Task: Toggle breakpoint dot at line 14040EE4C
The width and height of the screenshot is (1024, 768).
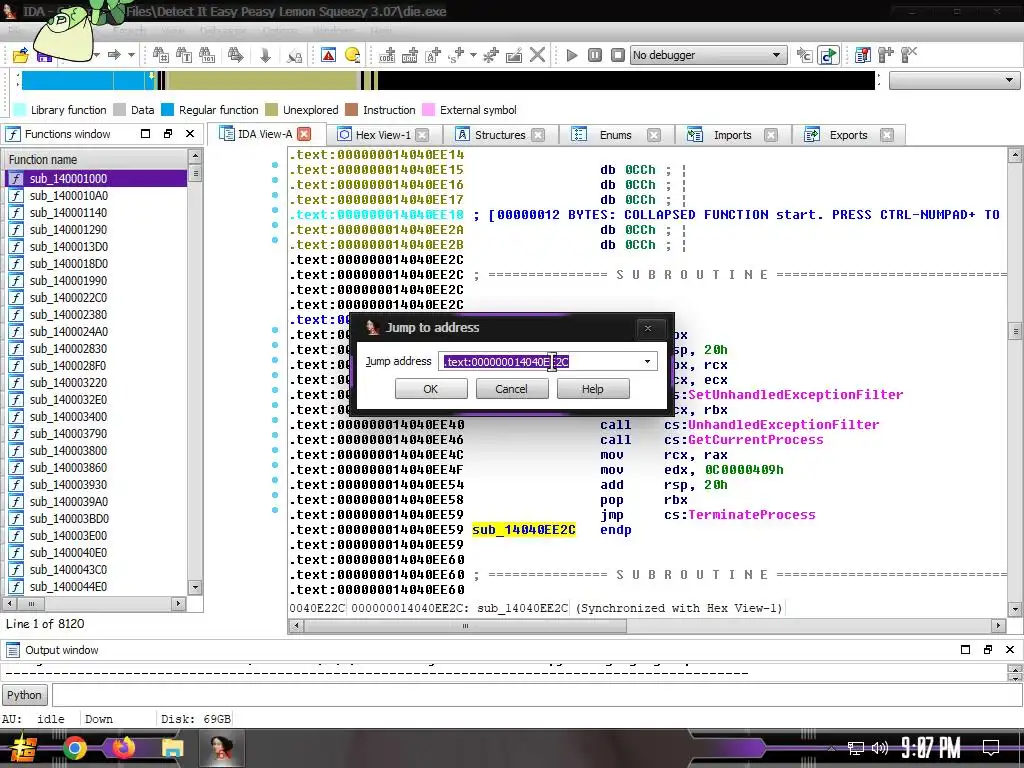Action: tap(275, 450)
